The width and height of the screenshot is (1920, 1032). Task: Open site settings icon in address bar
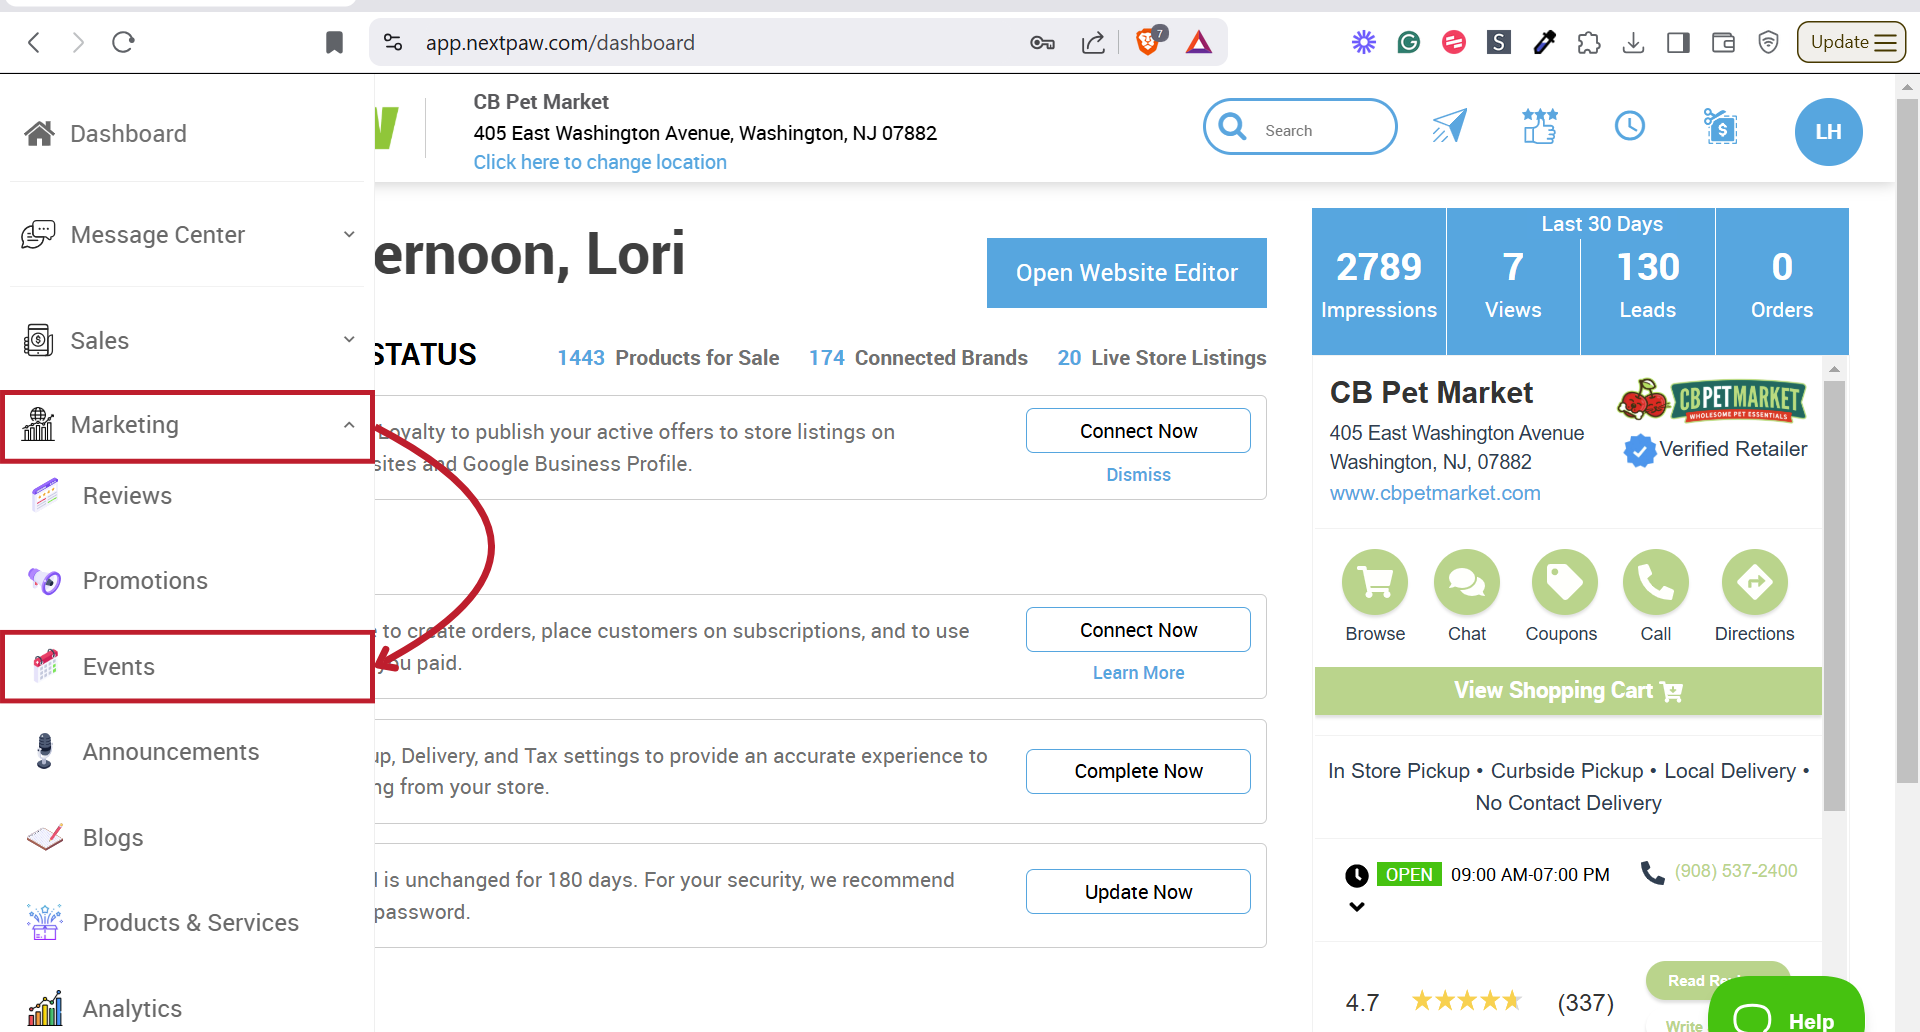(x=393, y=42)
